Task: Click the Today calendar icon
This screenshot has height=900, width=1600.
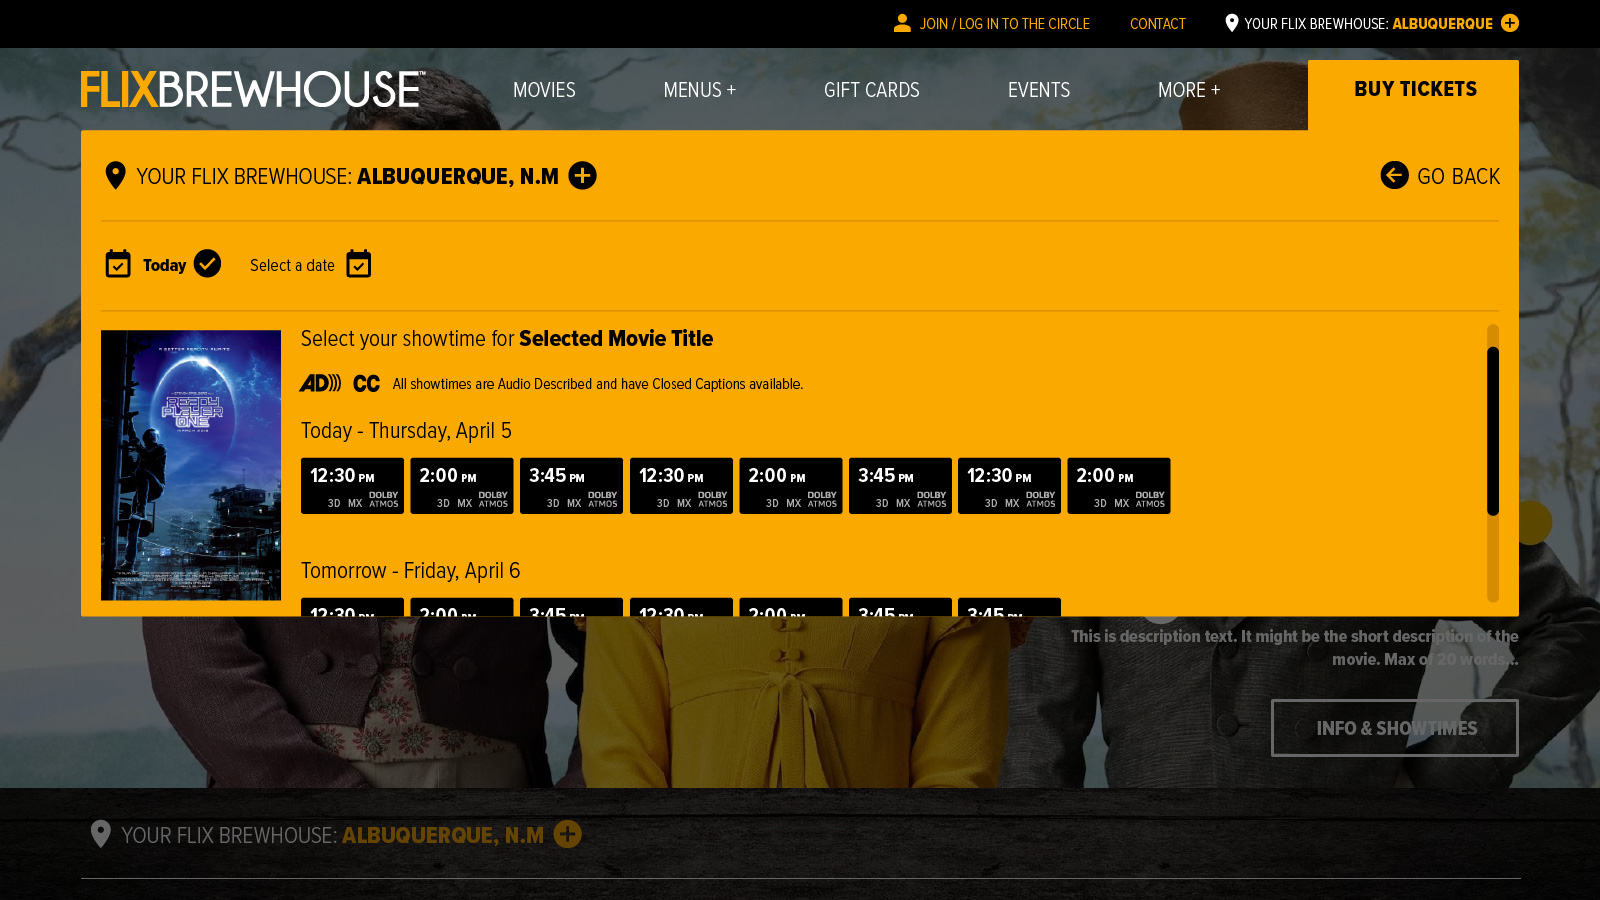Action: click(118, 264)
